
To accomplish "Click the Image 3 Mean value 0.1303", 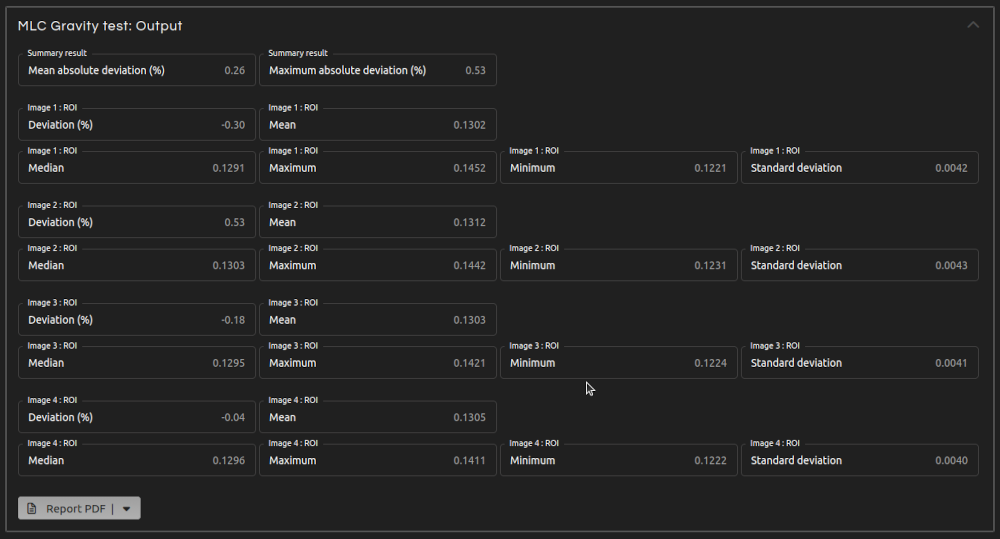I will point(469,320).
